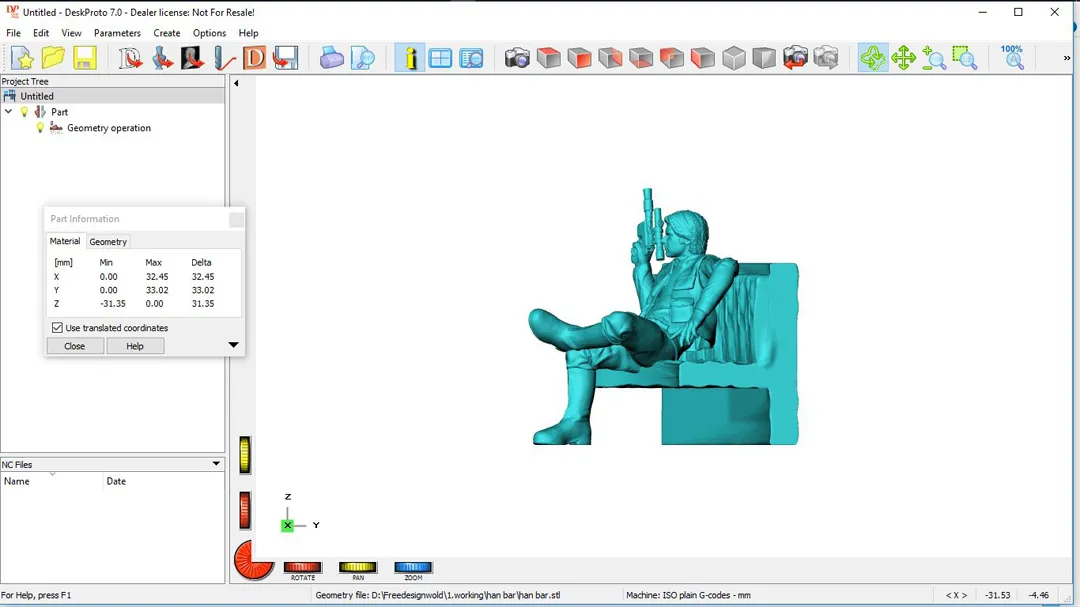Click the horizontal red ROTATE thumbwheel
This screenshot has height=607, width=1080.
(x=302, y=567)
